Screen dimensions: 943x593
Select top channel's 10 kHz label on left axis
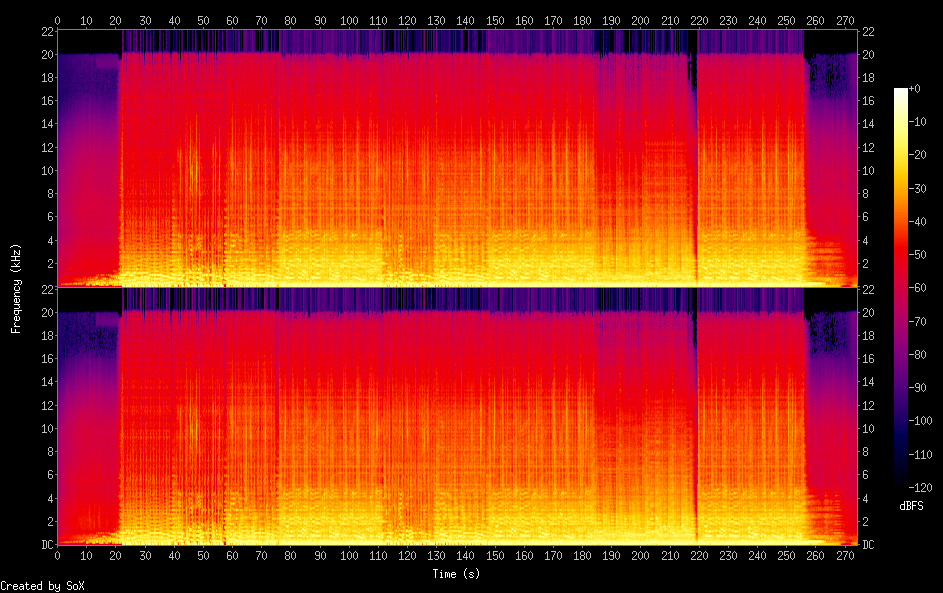[45, 170]
